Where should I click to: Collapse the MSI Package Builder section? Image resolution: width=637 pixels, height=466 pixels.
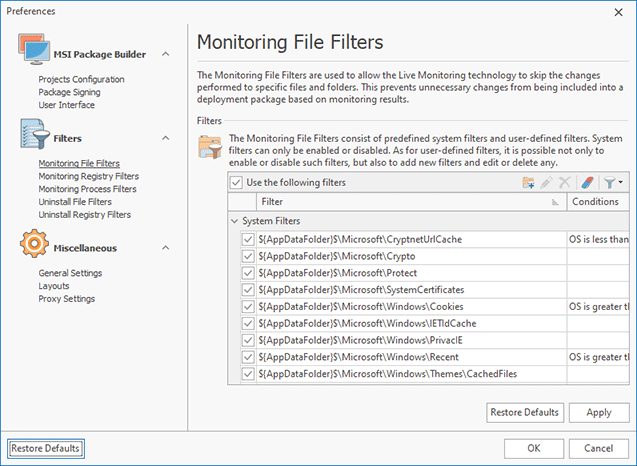coord(166,54)
